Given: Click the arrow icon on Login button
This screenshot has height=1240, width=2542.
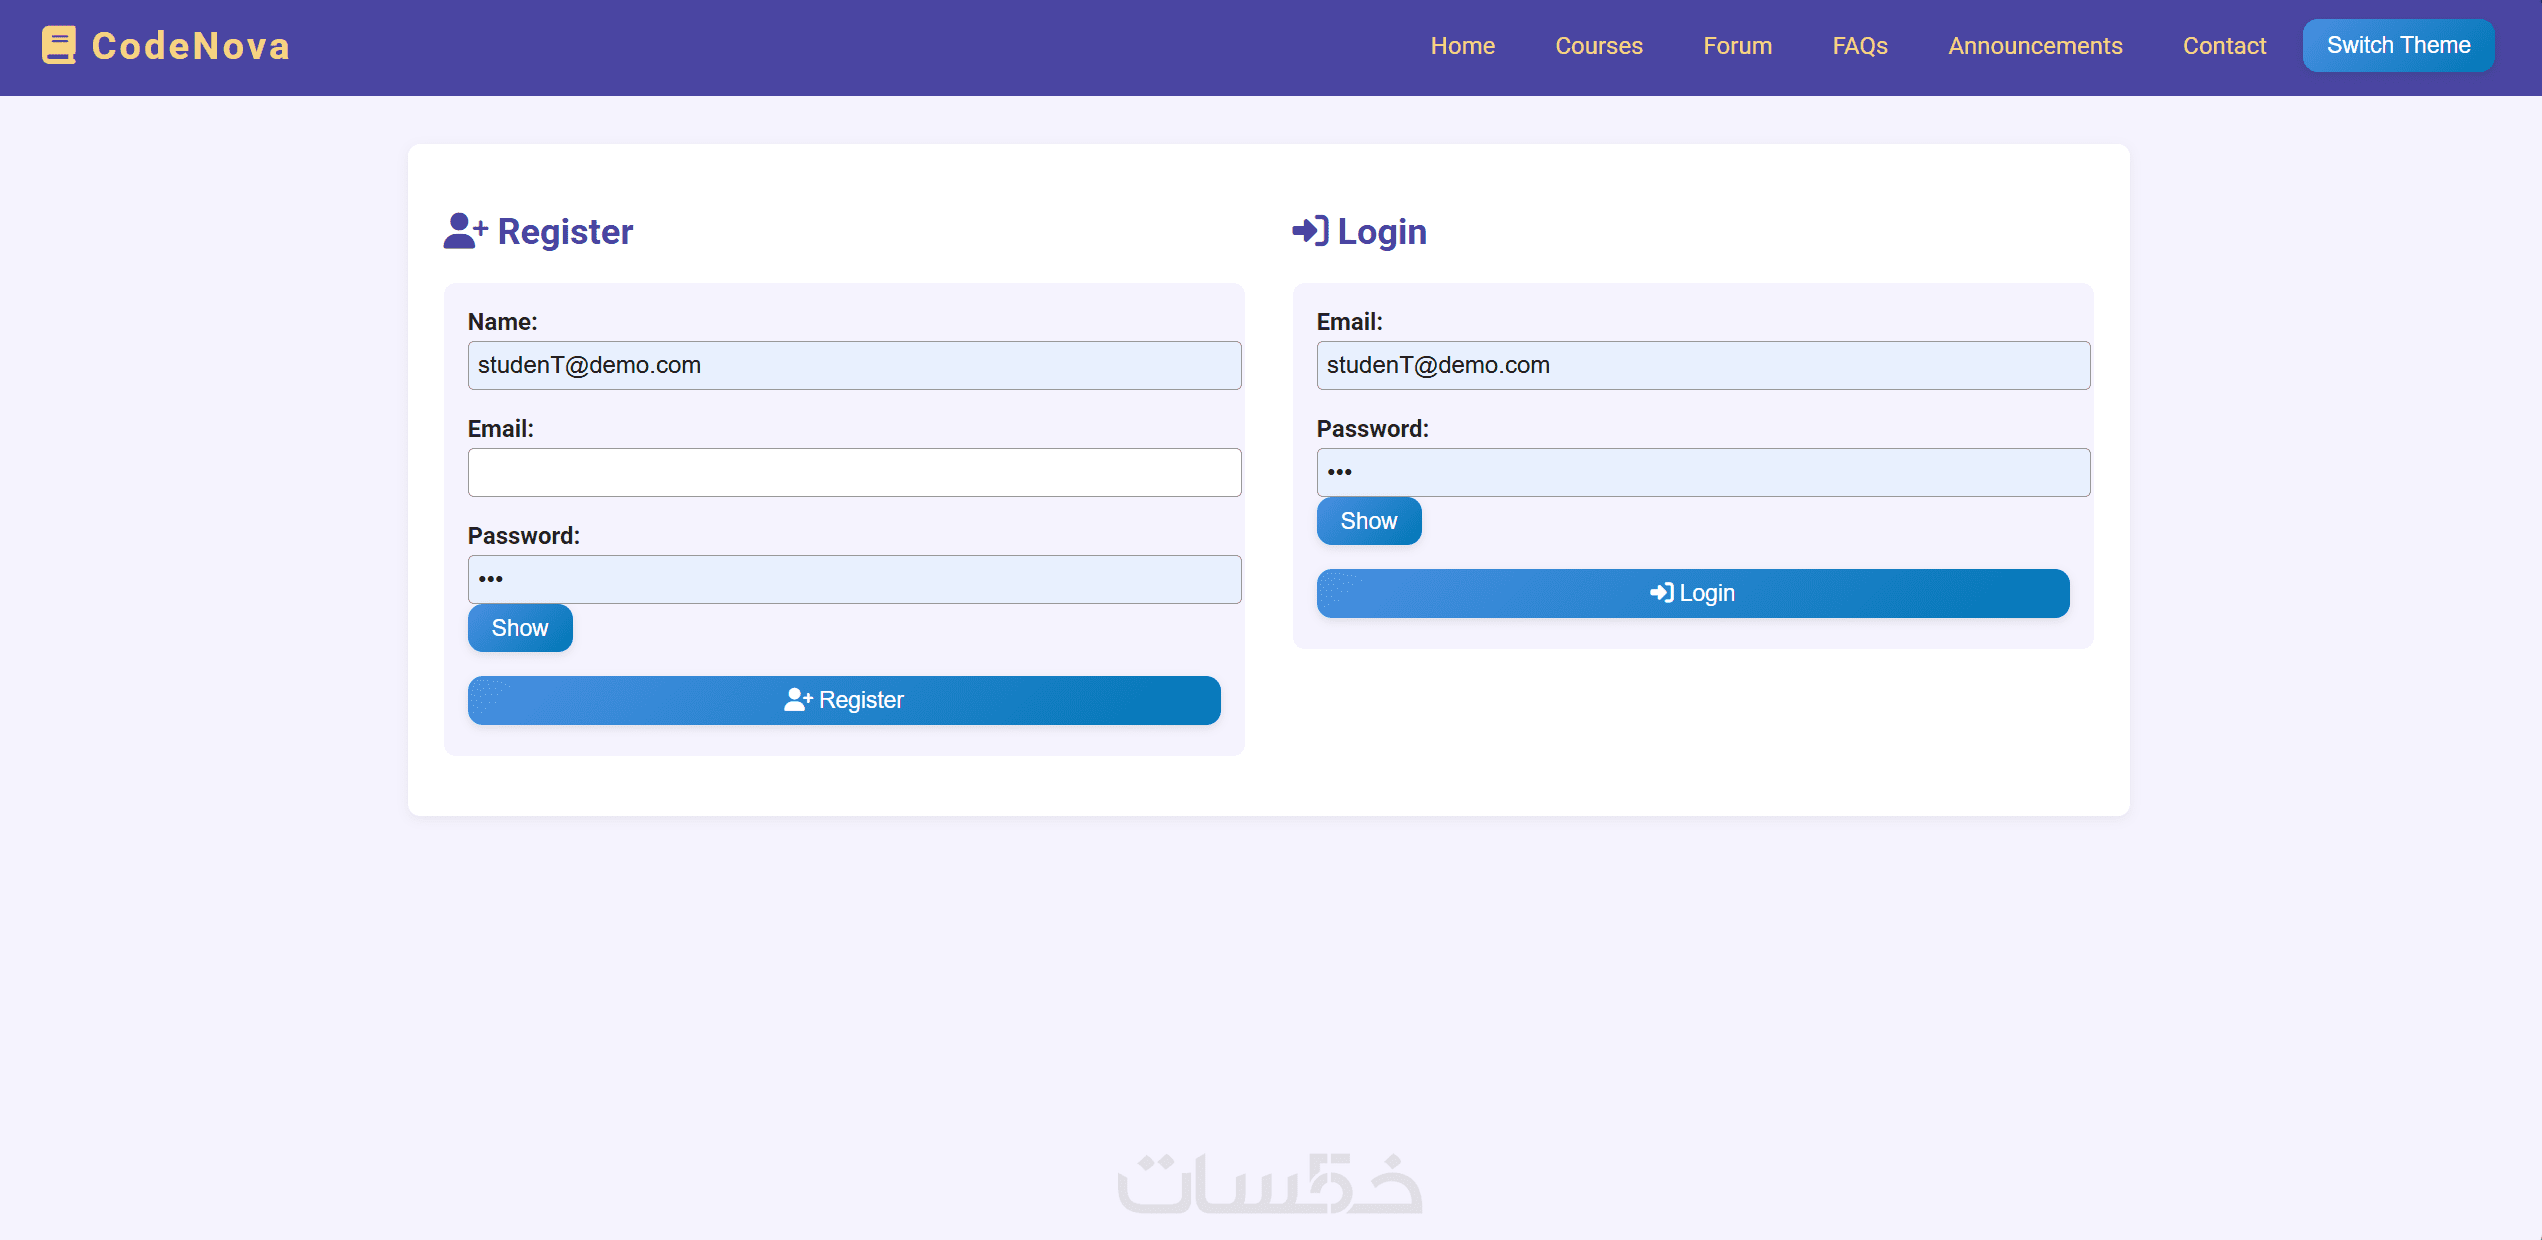Looking at the screenshot, I should (x=1661, y=593).
